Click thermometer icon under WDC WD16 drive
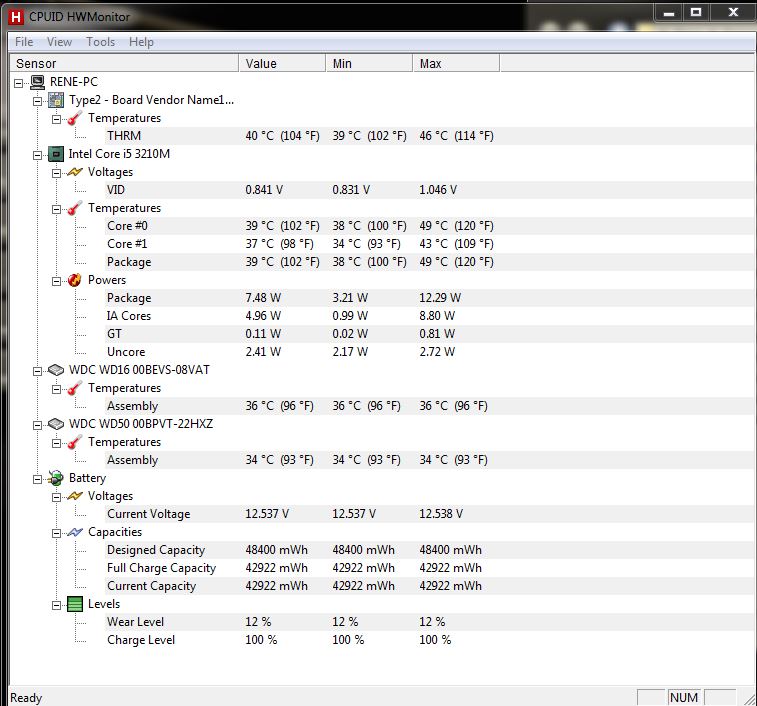 (75, 388)
